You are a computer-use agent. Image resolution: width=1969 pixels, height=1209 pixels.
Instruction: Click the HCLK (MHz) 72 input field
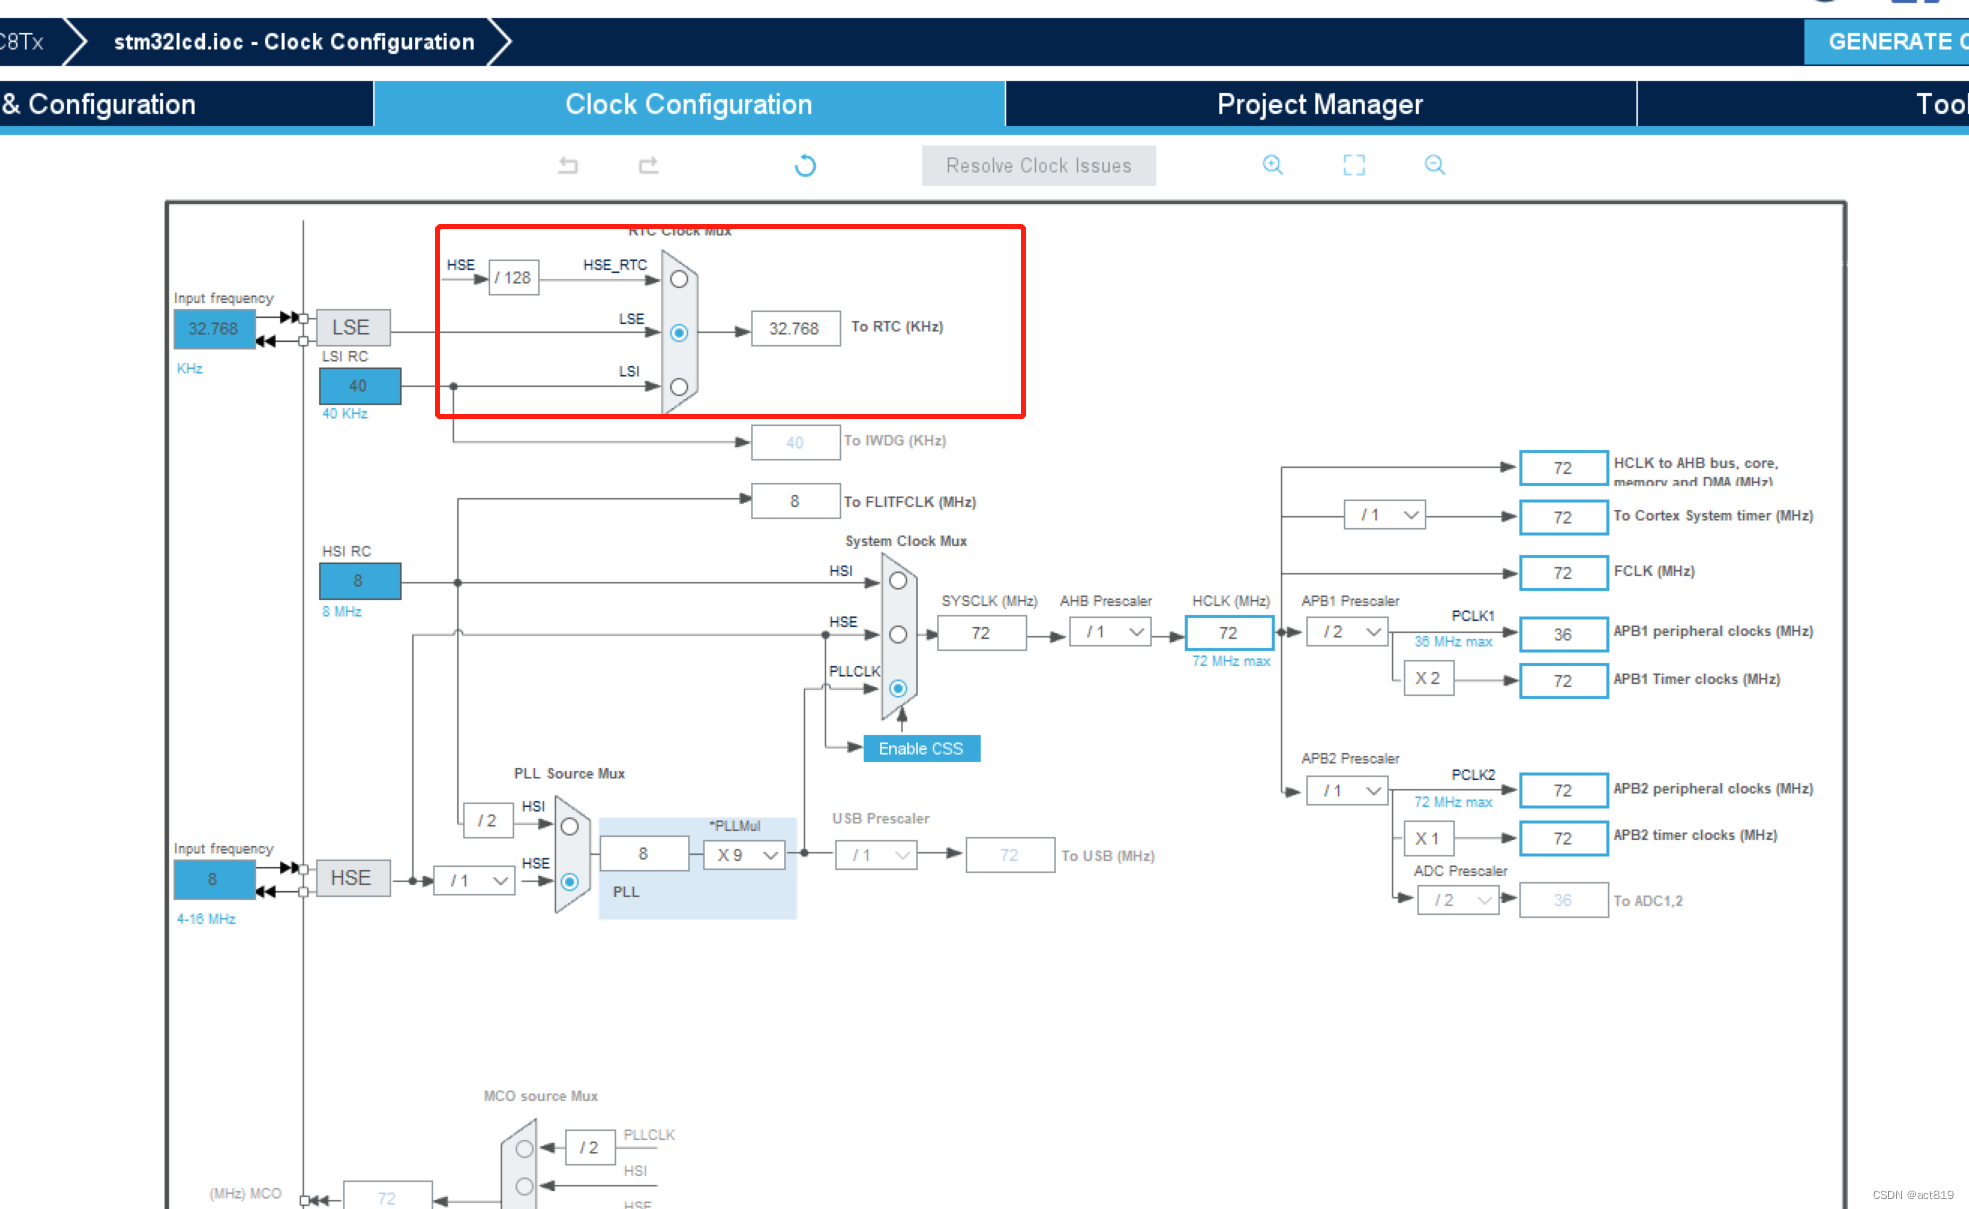pos(1228,633)
